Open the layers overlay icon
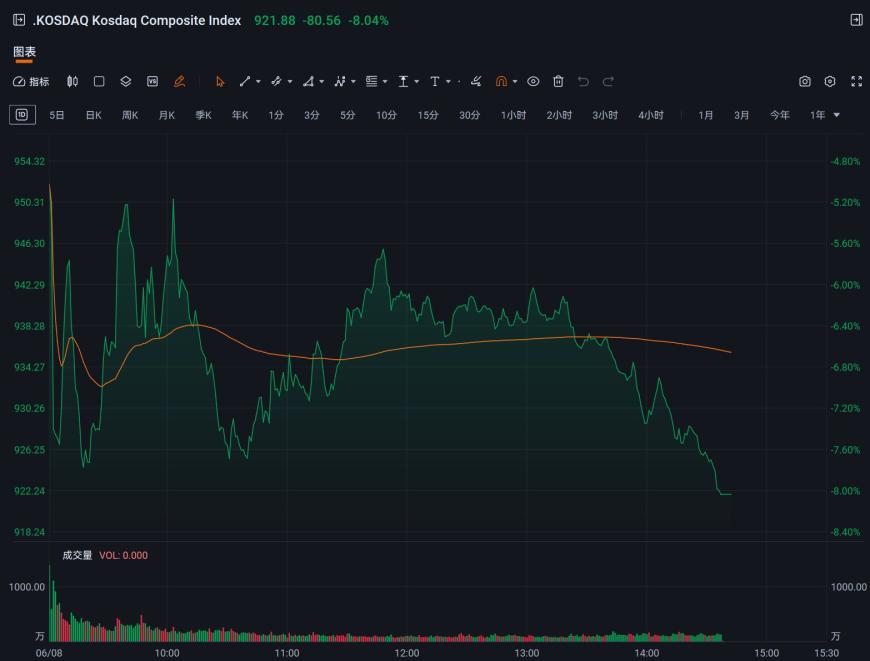This screenshot has width=870, height=661. (126, 82)
